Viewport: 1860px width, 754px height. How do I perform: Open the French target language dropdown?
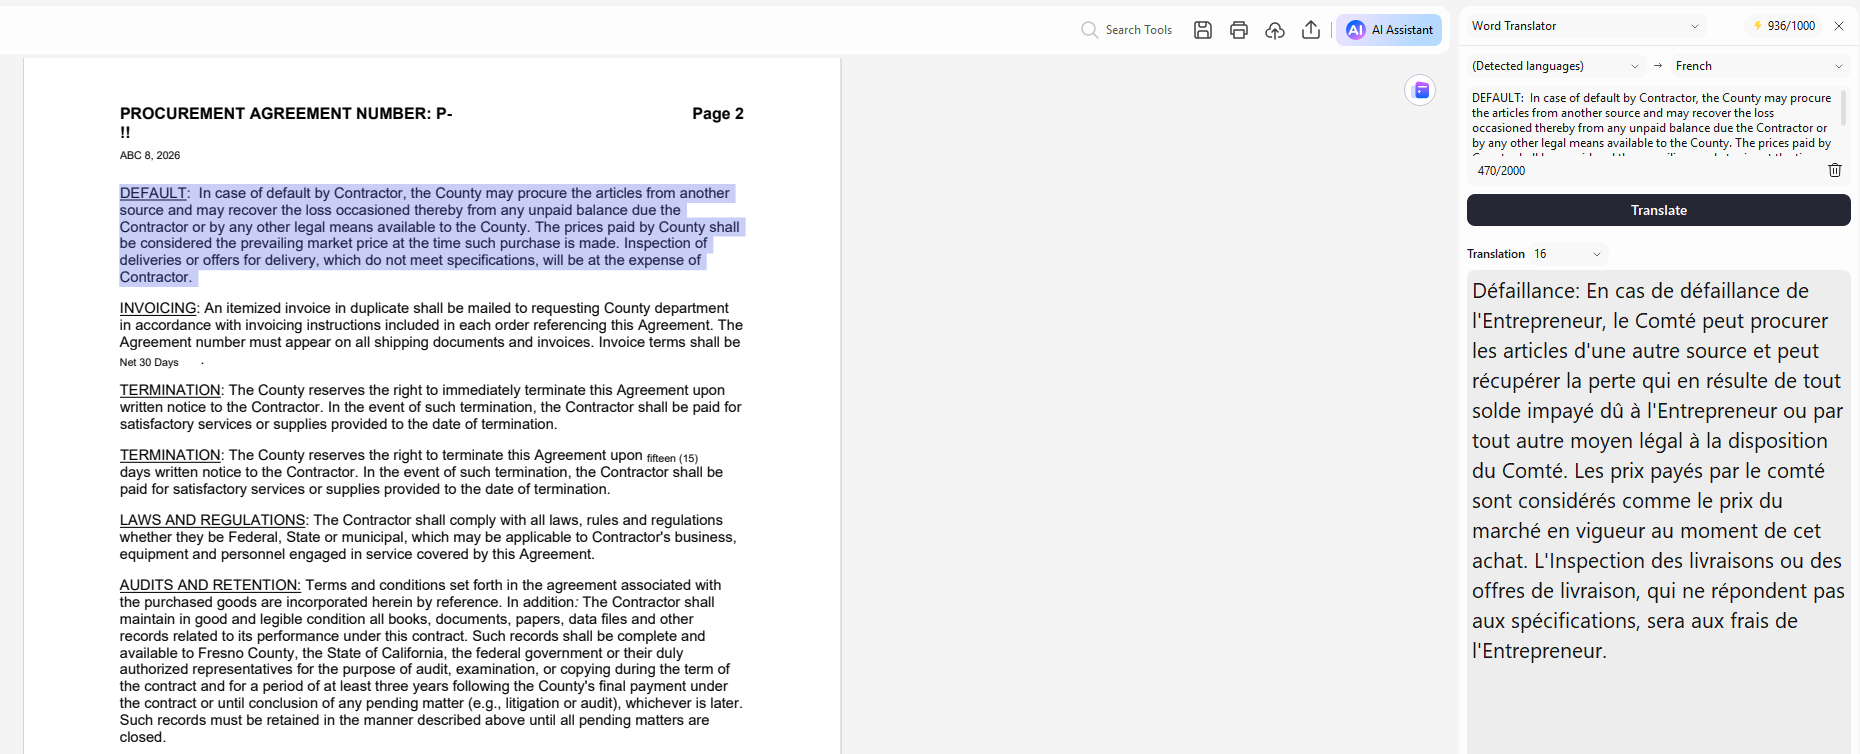click(1758, 66)
